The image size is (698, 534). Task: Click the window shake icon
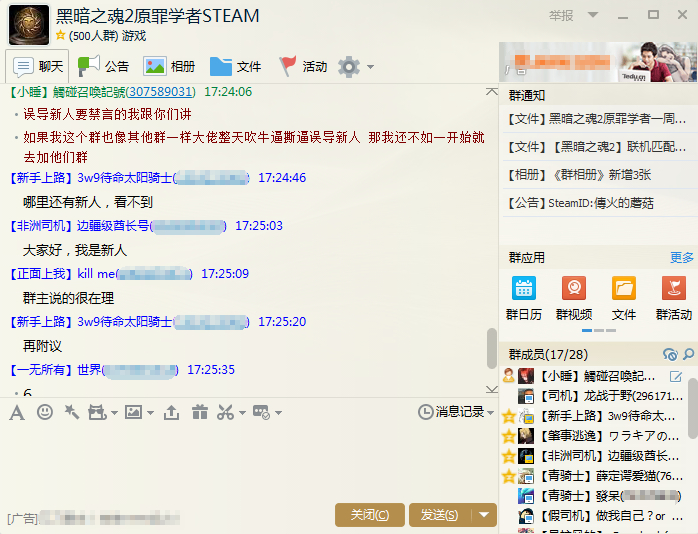(97, 413)
